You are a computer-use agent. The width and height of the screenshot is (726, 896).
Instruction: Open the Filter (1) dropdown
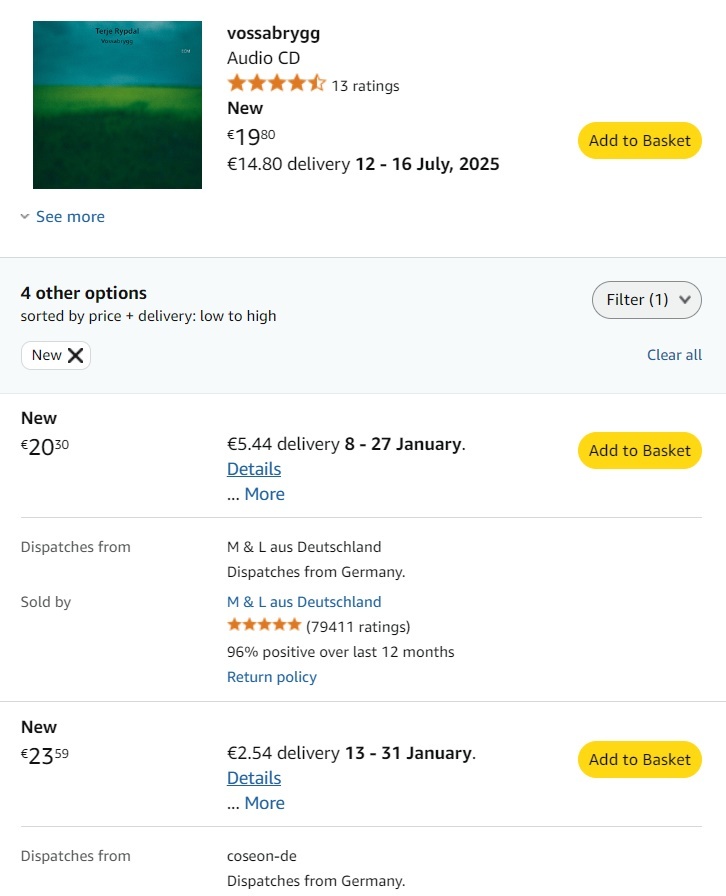[x=646, y=299]
